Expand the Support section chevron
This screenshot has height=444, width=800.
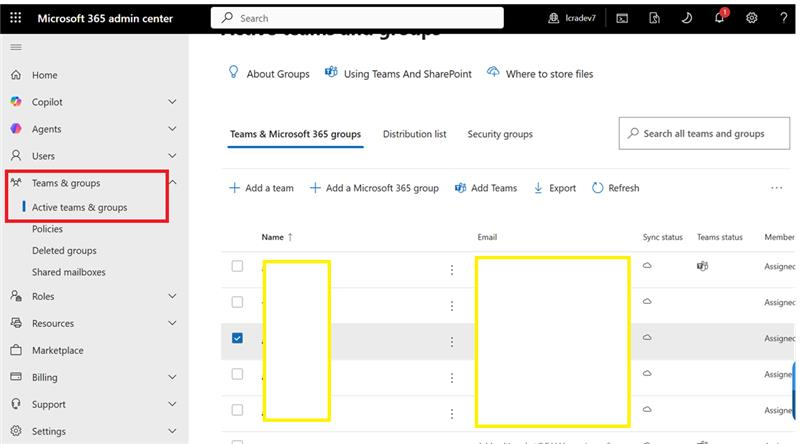click(172, 404)
